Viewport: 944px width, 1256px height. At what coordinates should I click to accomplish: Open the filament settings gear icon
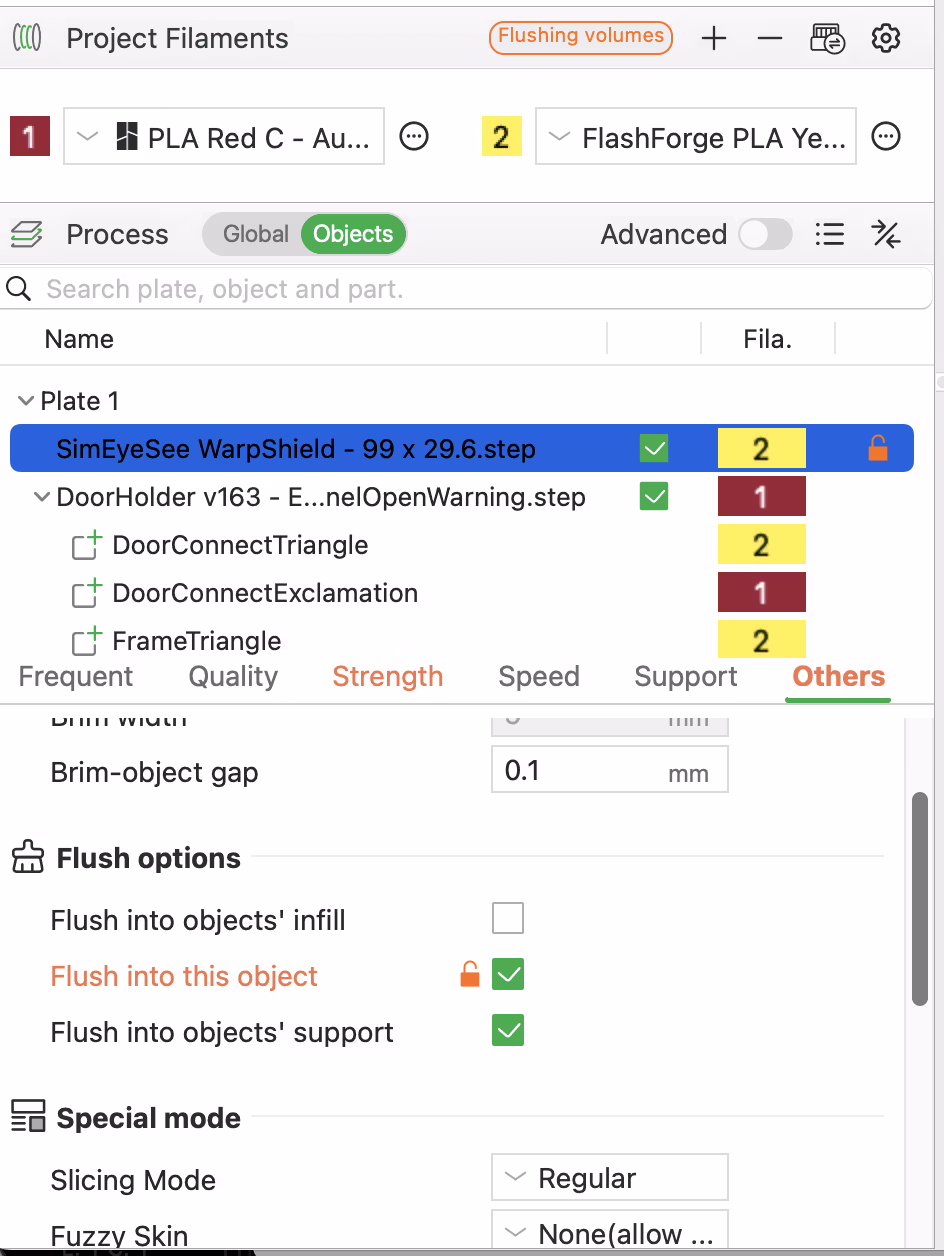[x=886, y=39]
